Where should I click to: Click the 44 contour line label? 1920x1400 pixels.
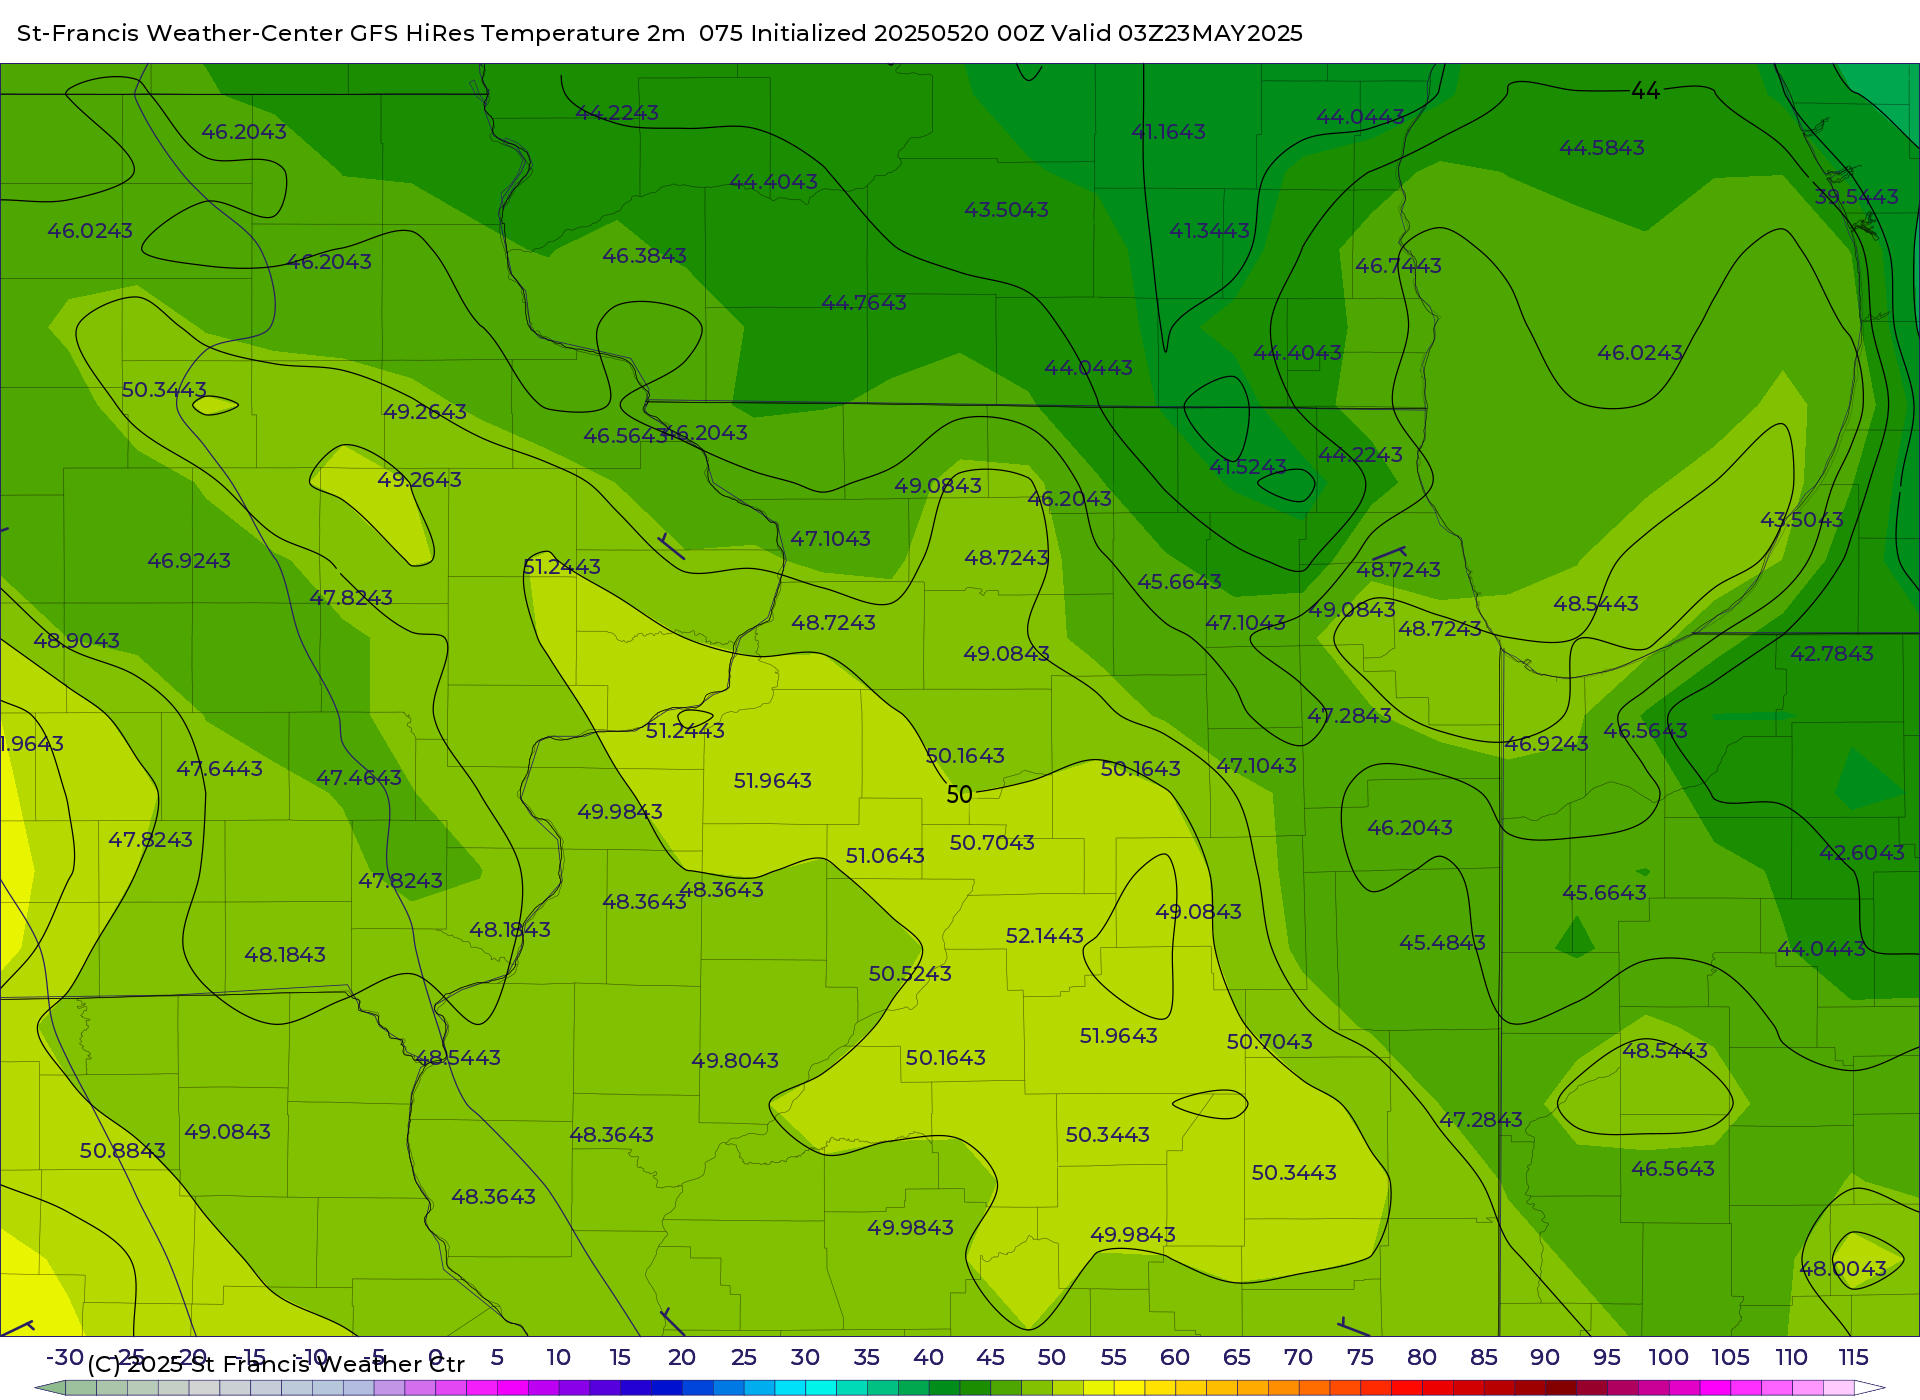coord(1645,91)
